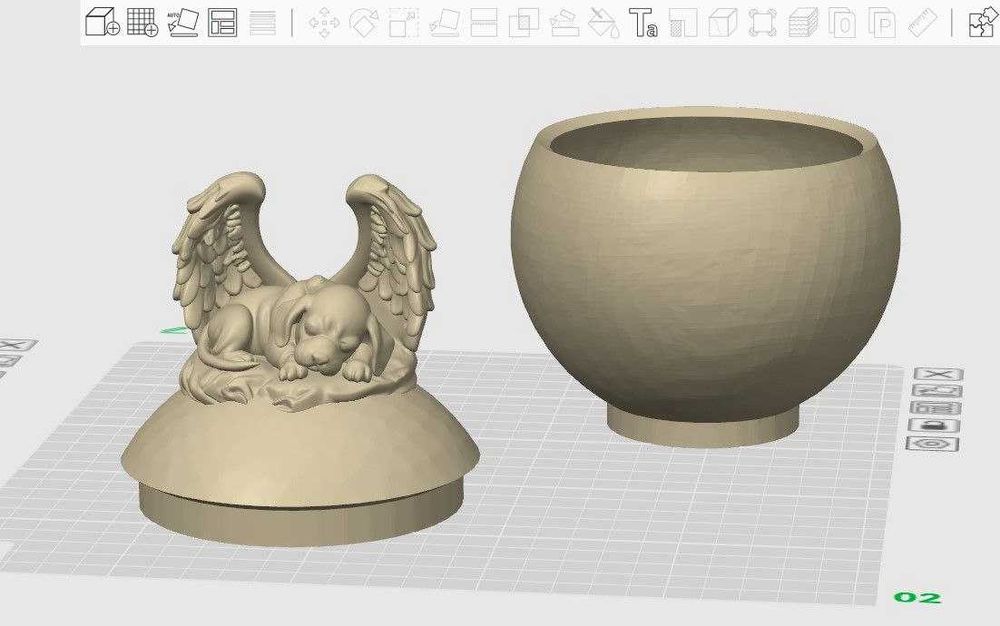The image size is (1000, 626).
Task: Select the Rotate tool
Action: [364, 22]
